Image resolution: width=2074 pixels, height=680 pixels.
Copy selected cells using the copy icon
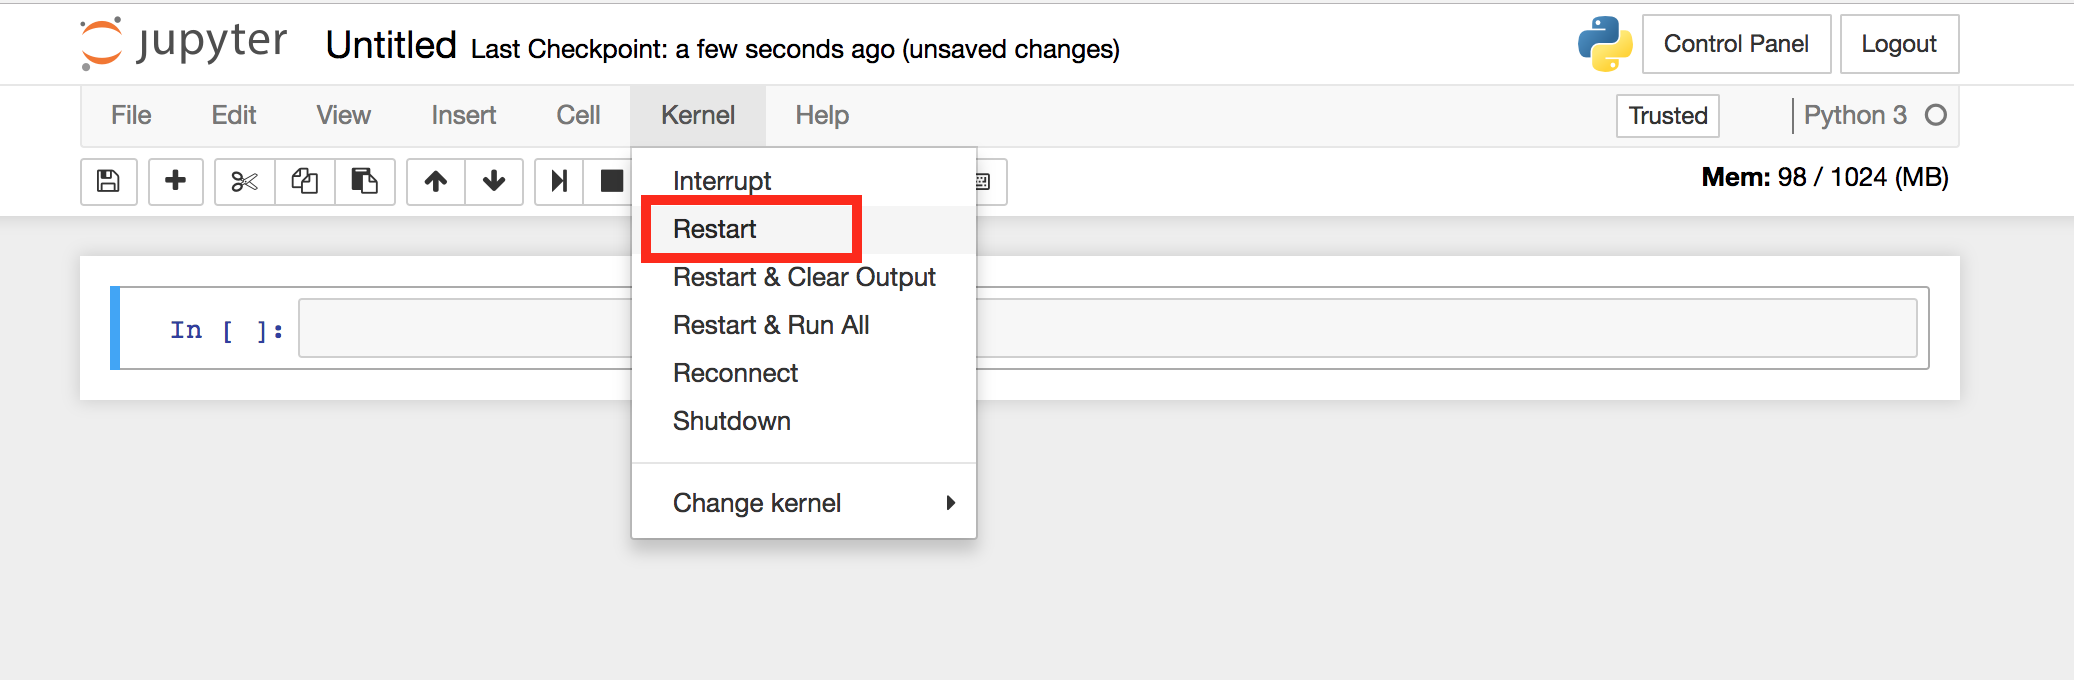coord(304,181)
